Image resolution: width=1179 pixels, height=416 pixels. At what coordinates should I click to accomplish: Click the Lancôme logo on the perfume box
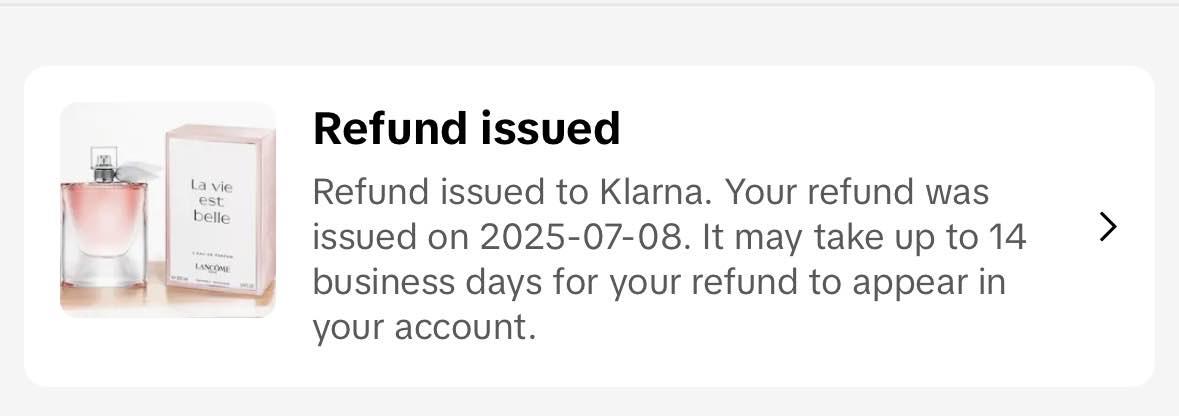click(211, 269)
